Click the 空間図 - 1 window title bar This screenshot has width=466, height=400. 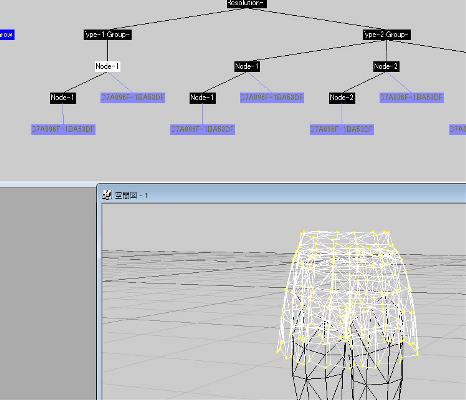click(x=282, y=195)
